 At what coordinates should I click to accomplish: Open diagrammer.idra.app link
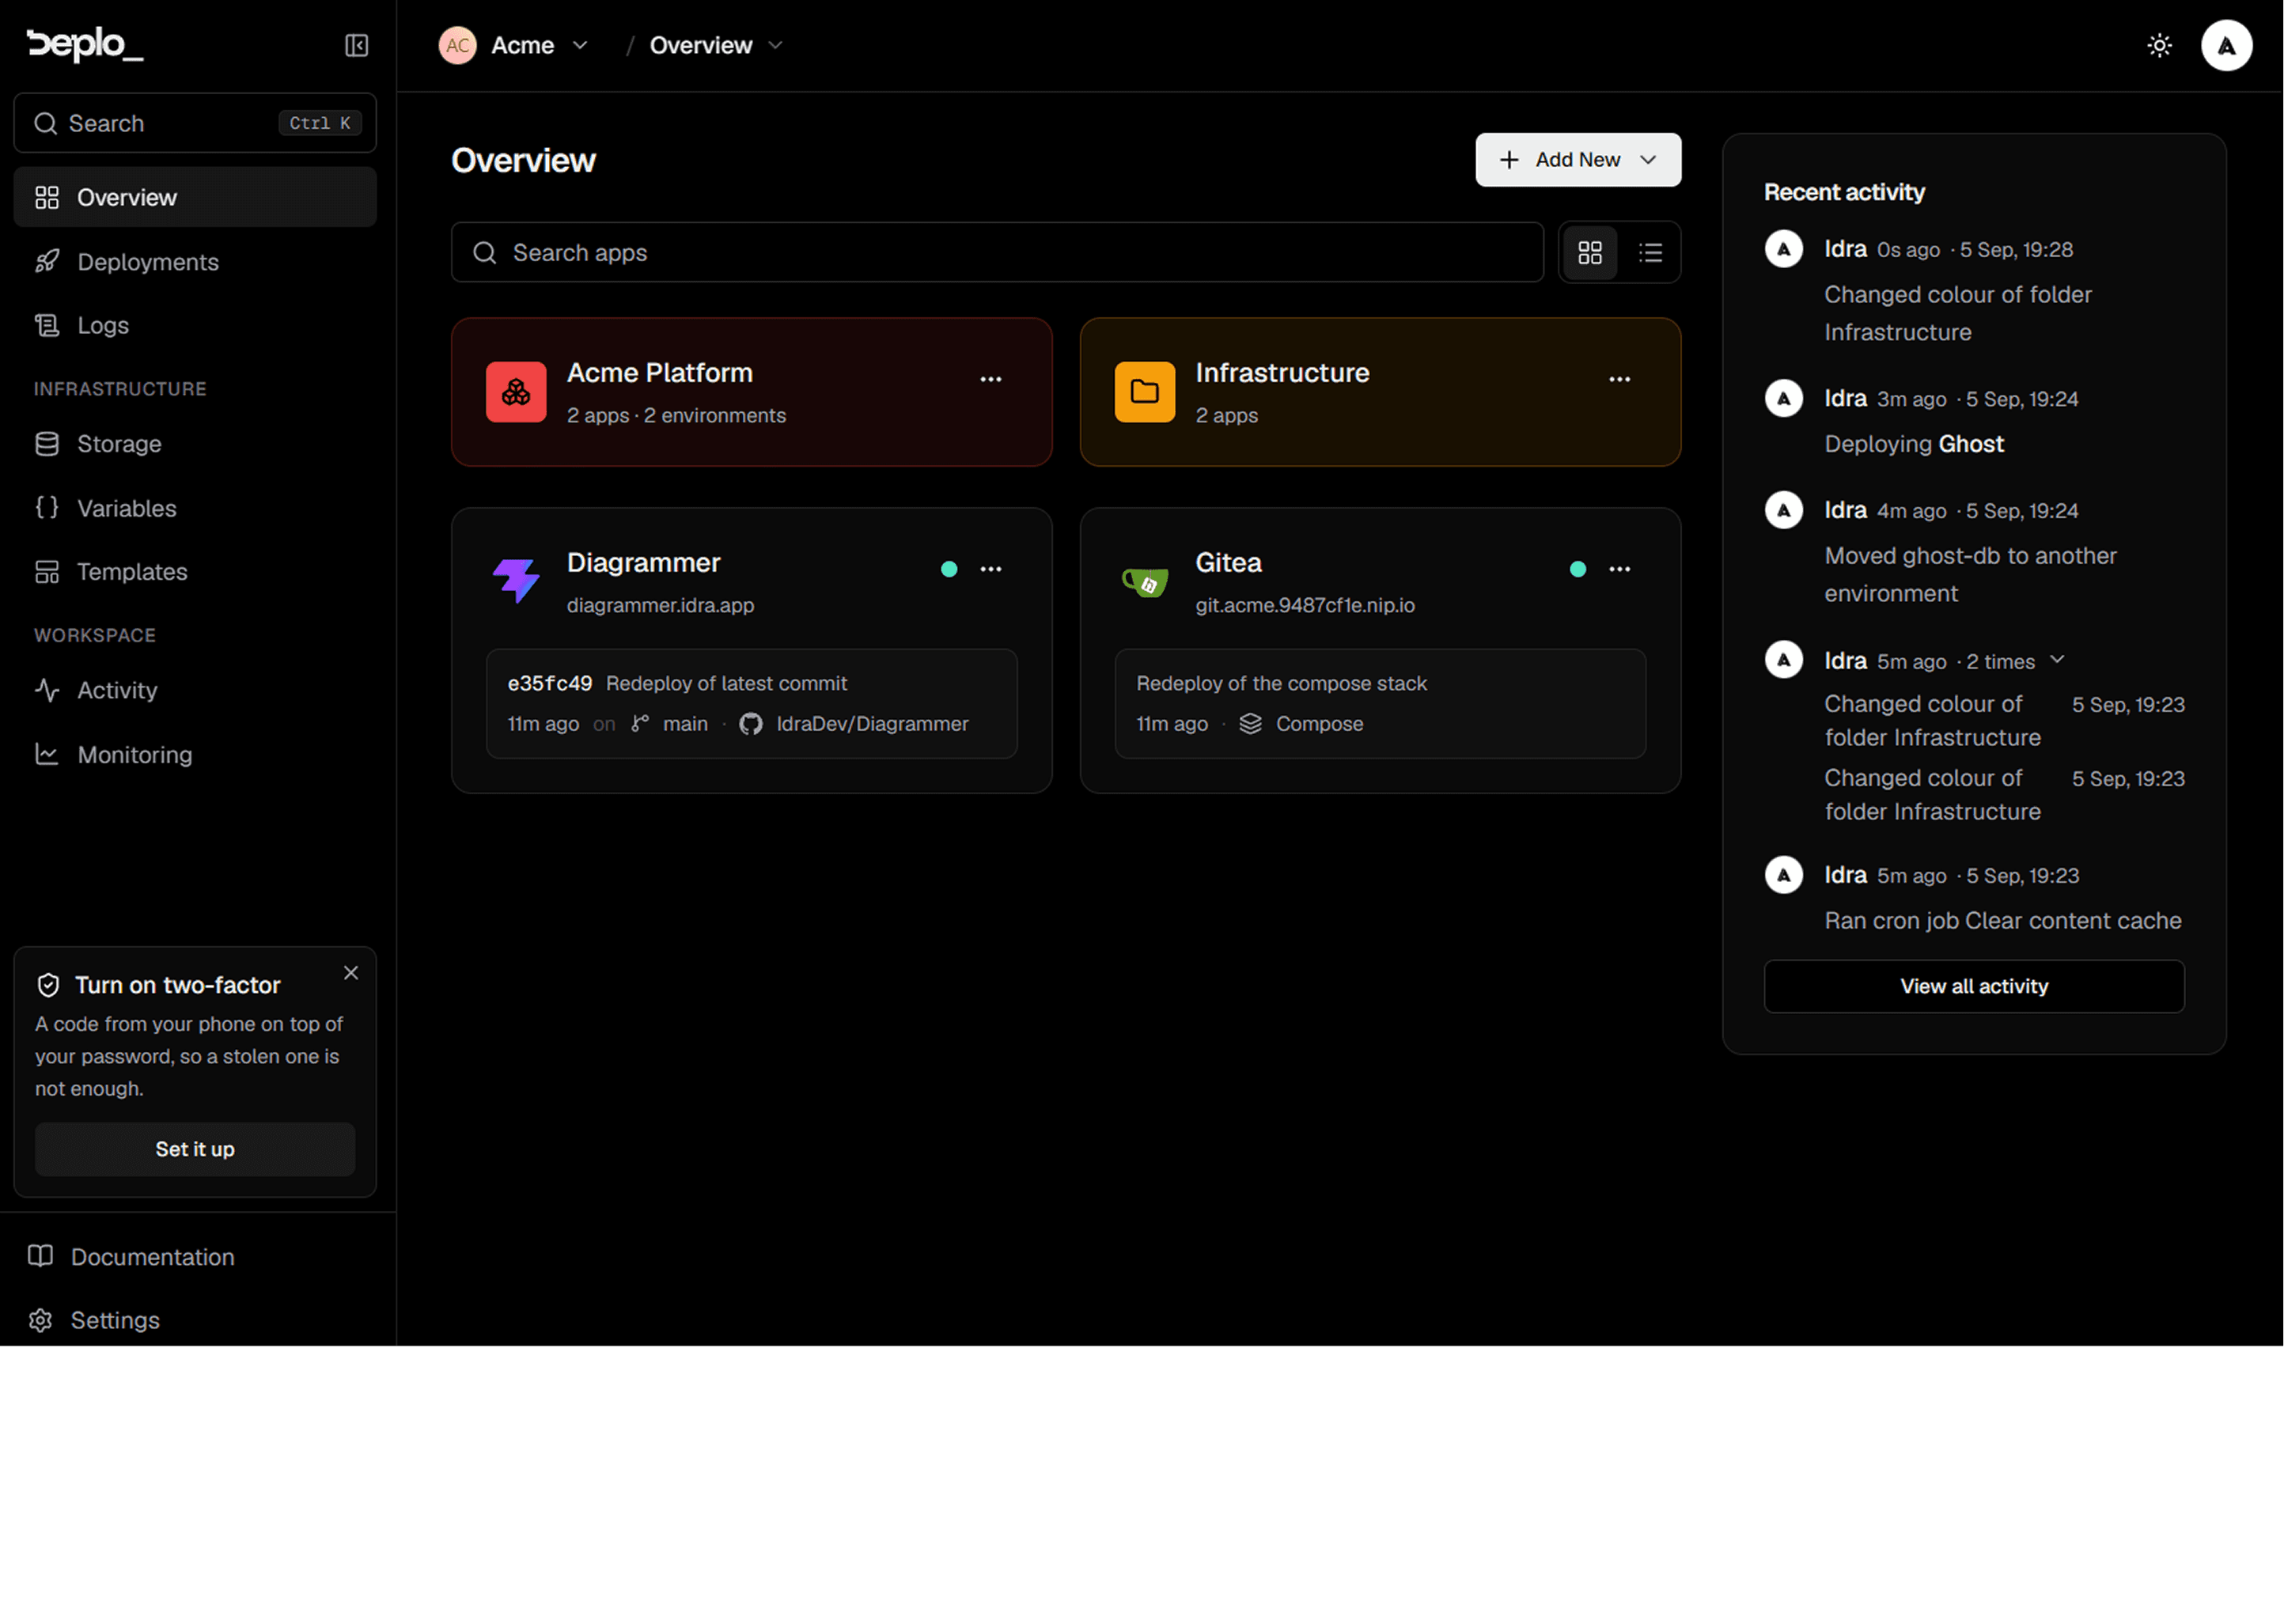(660, 605)
